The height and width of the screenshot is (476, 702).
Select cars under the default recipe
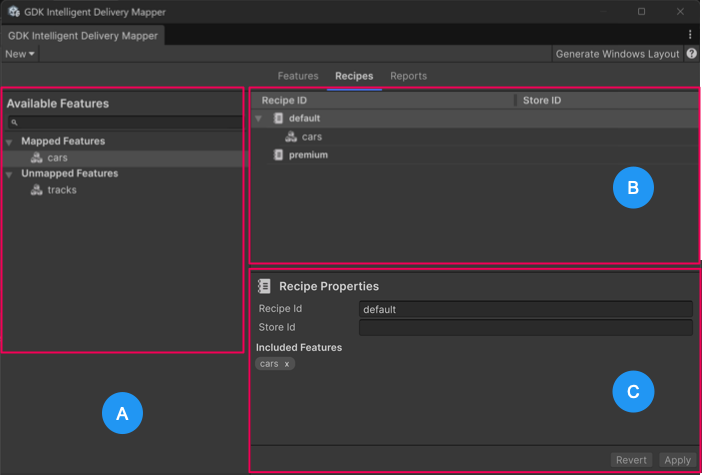point(475,137)
